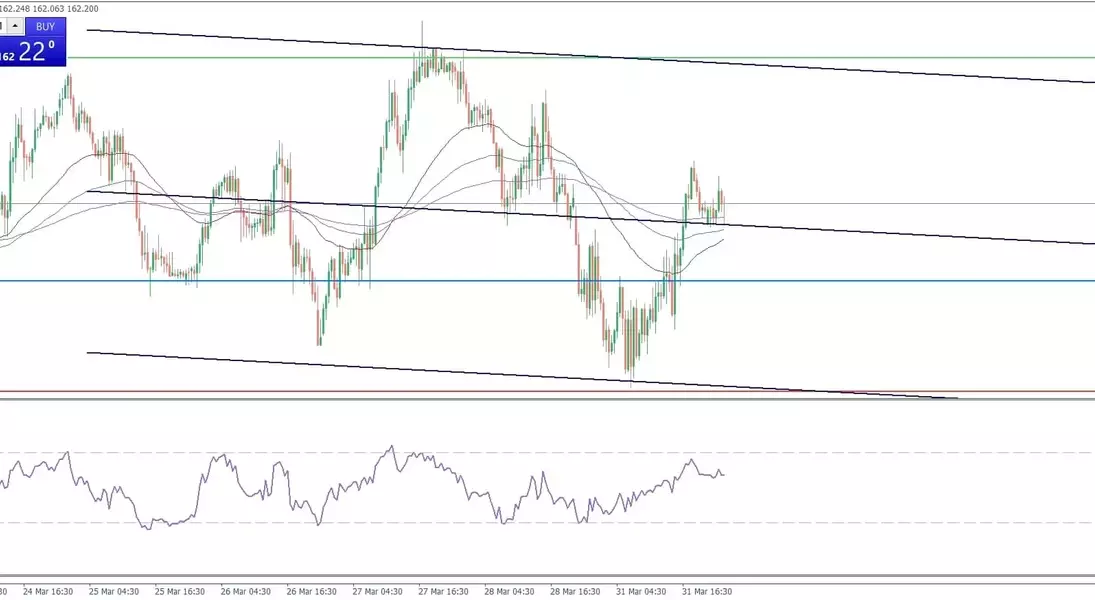Click the 31 Mar 16:30 time label

(708, 591)
